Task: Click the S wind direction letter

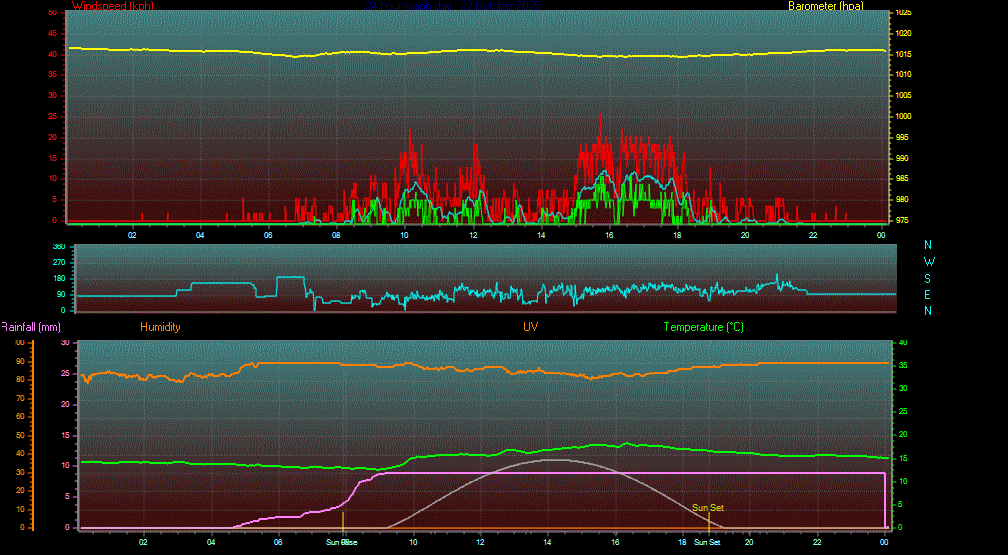Action: tap(928, 278)
